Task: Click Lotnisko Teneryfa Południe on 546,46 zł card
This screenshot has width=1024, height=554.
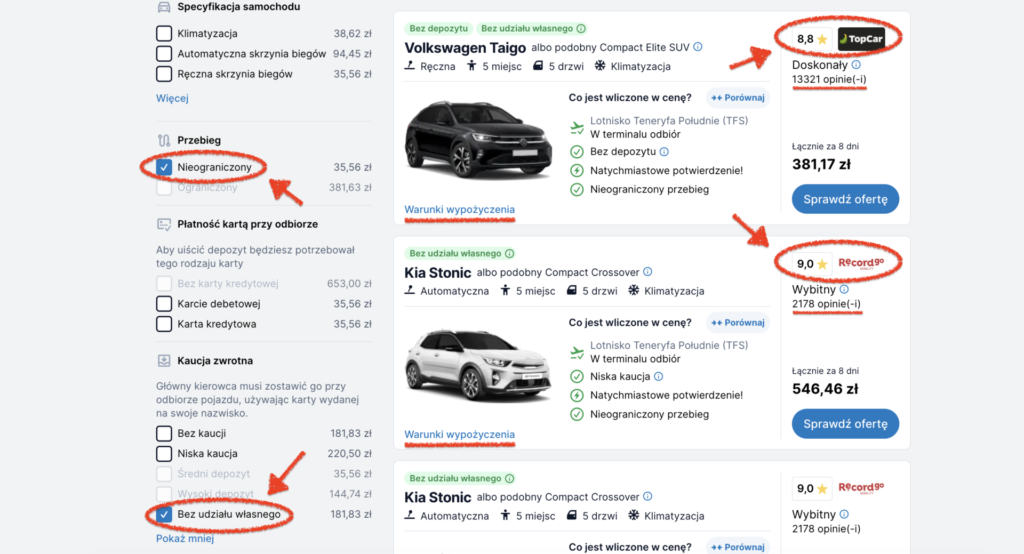Action: click(x=669, y=346)
